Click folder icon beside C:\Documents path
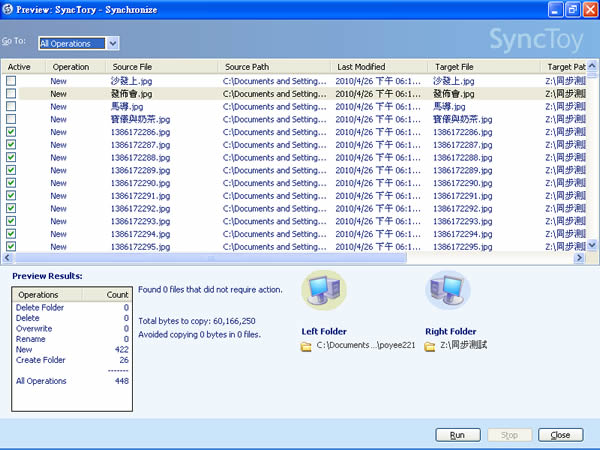This screenshot has width=600, height=450. pos(306,346)
